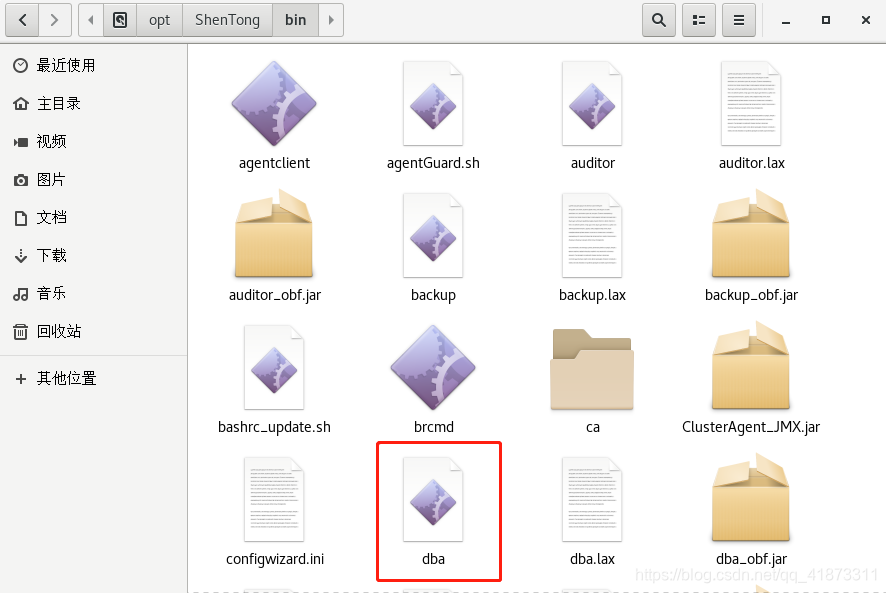Click the ClusterAgent_JMX.jar name label
886x593 pixels.
[751, 427]
